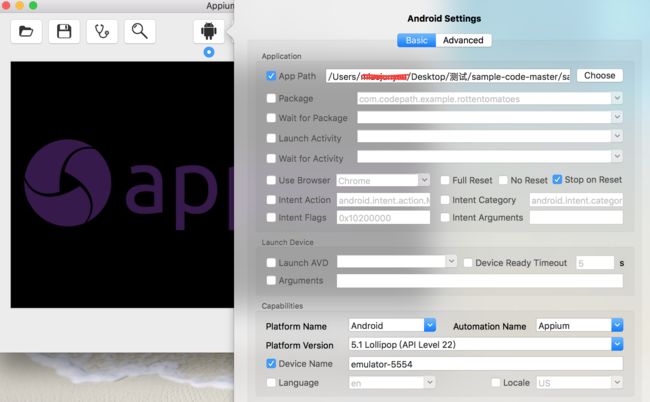Enable the Intent Flags checkbox

click(x=271, y=218)
